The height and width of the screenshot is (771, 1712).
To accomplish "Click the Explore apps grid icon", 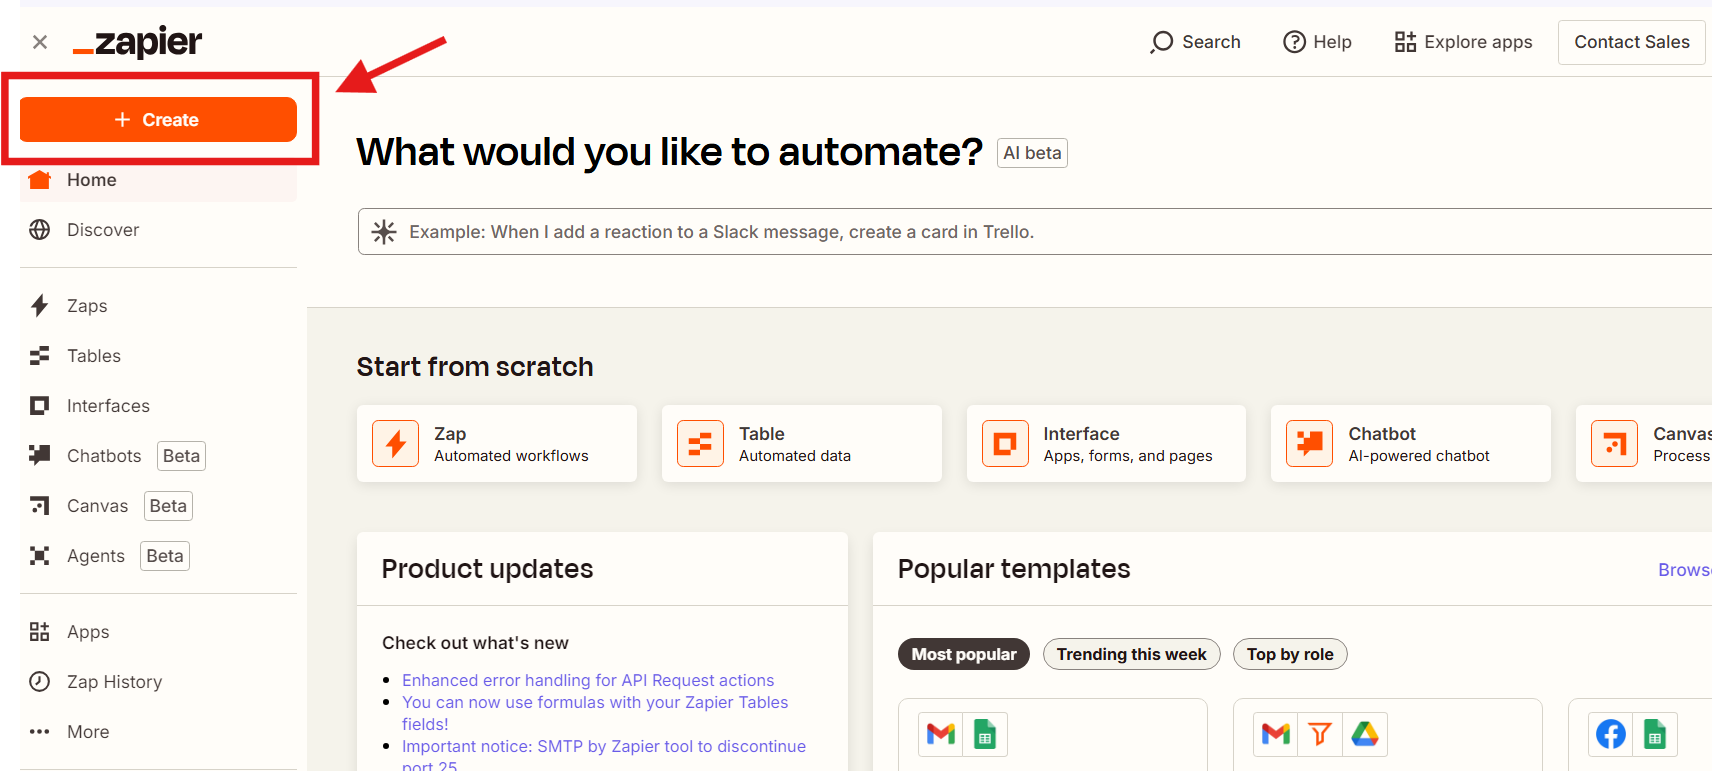I will (x=1406, y=42).
